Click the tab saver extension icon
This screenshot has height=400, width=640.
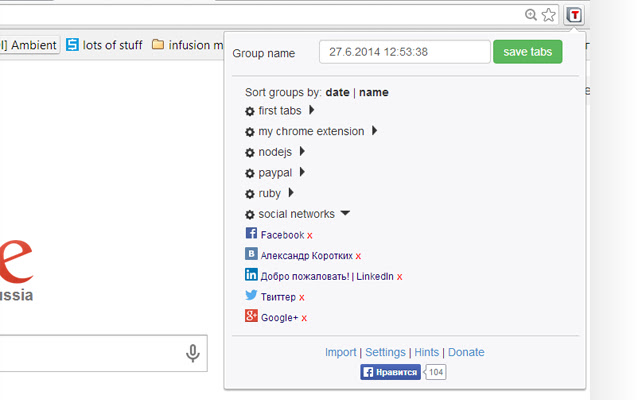pos(574,15)
